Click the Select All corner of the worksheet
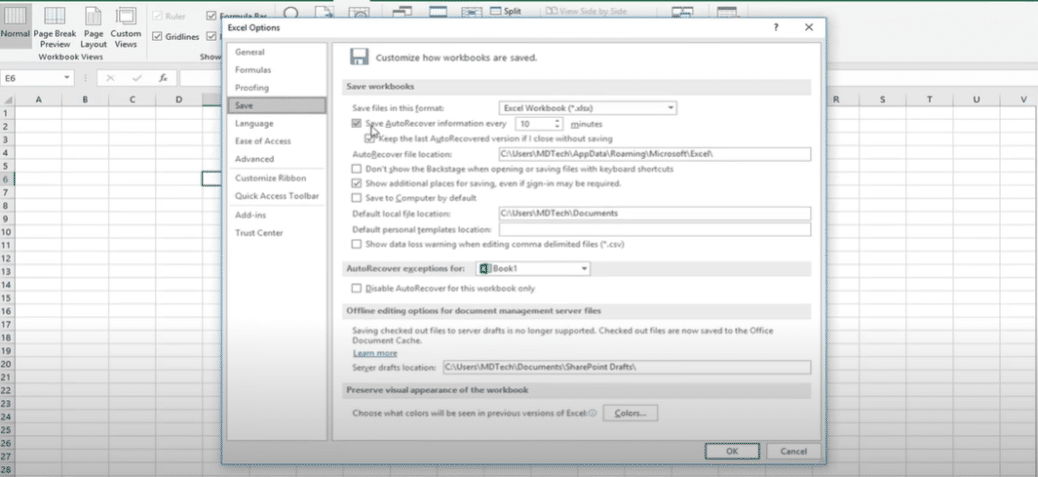This screenshot has width=1038, height=477. click(8, 100)
